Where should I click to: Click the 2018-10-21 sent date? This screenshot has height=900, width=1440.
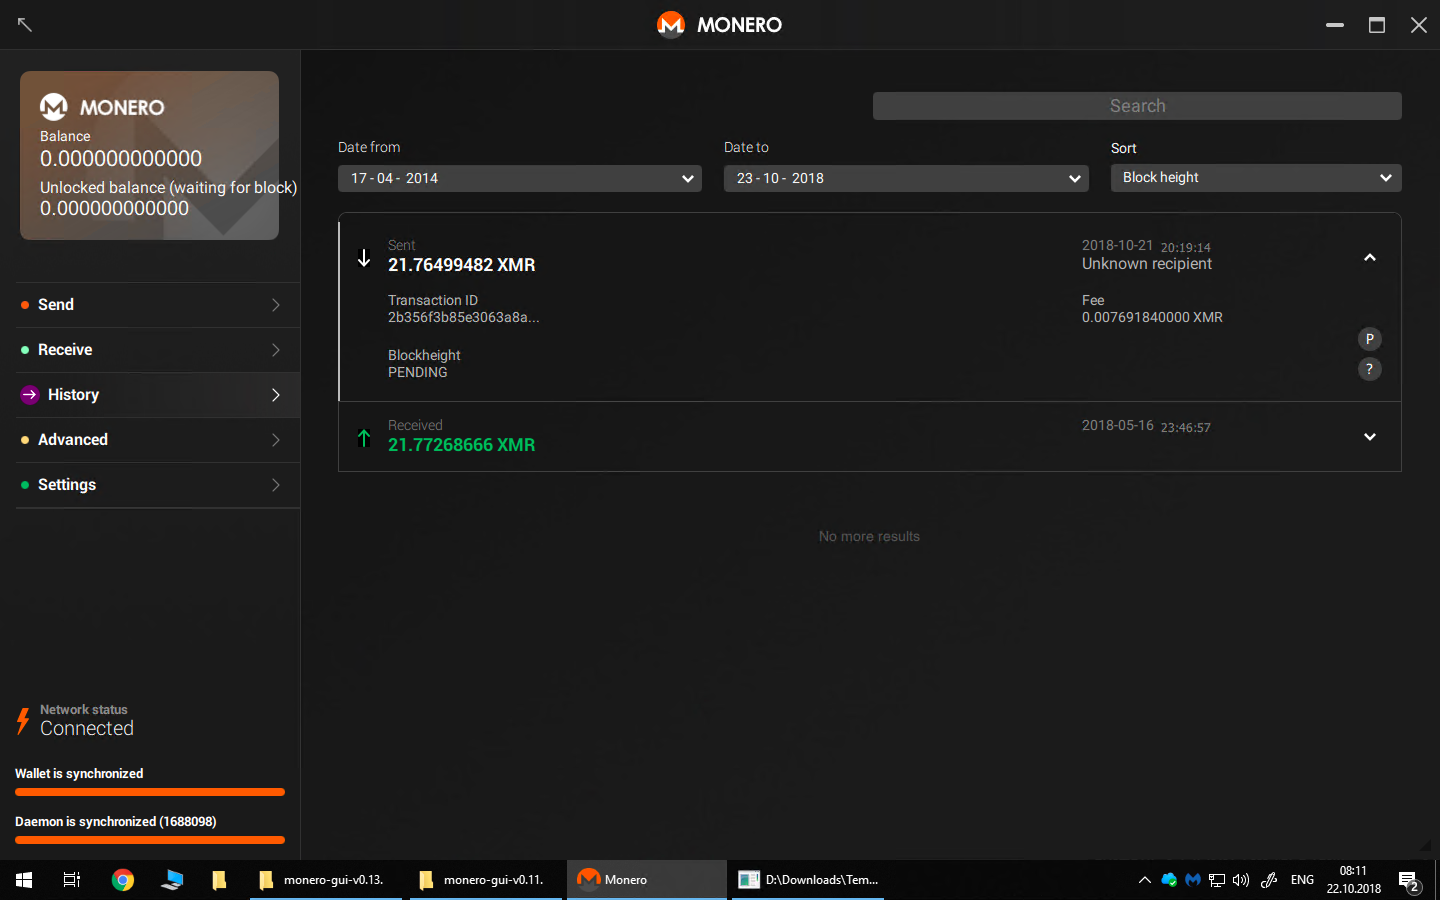point(1117,245)
